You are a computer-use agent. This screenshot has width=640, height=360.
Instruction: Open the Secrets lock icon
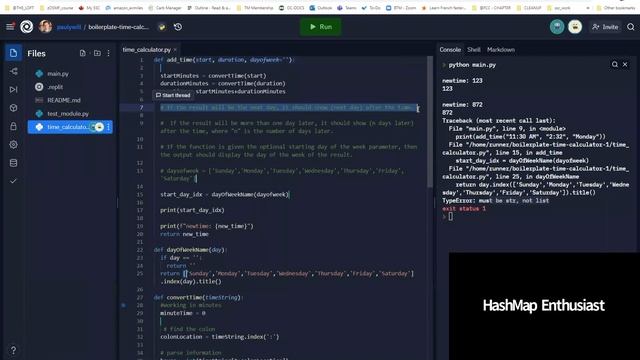pyautogui.click(x=13, y=126)
